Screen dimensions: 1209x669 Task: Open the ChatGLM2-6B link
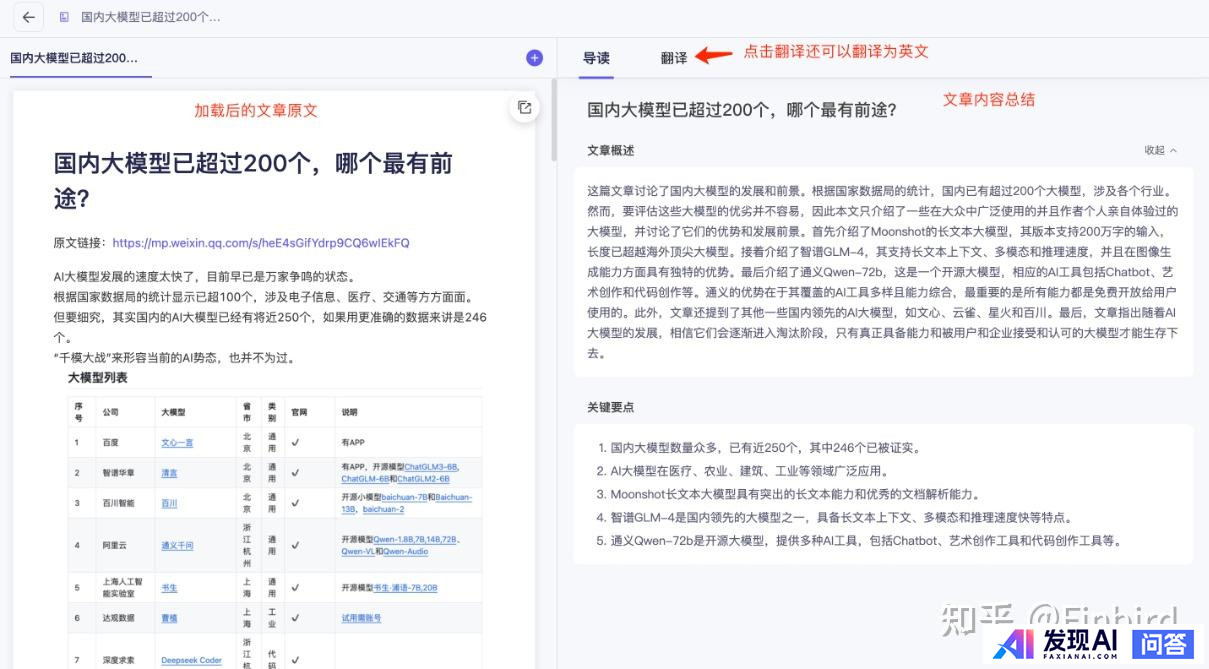coord(422,479)
